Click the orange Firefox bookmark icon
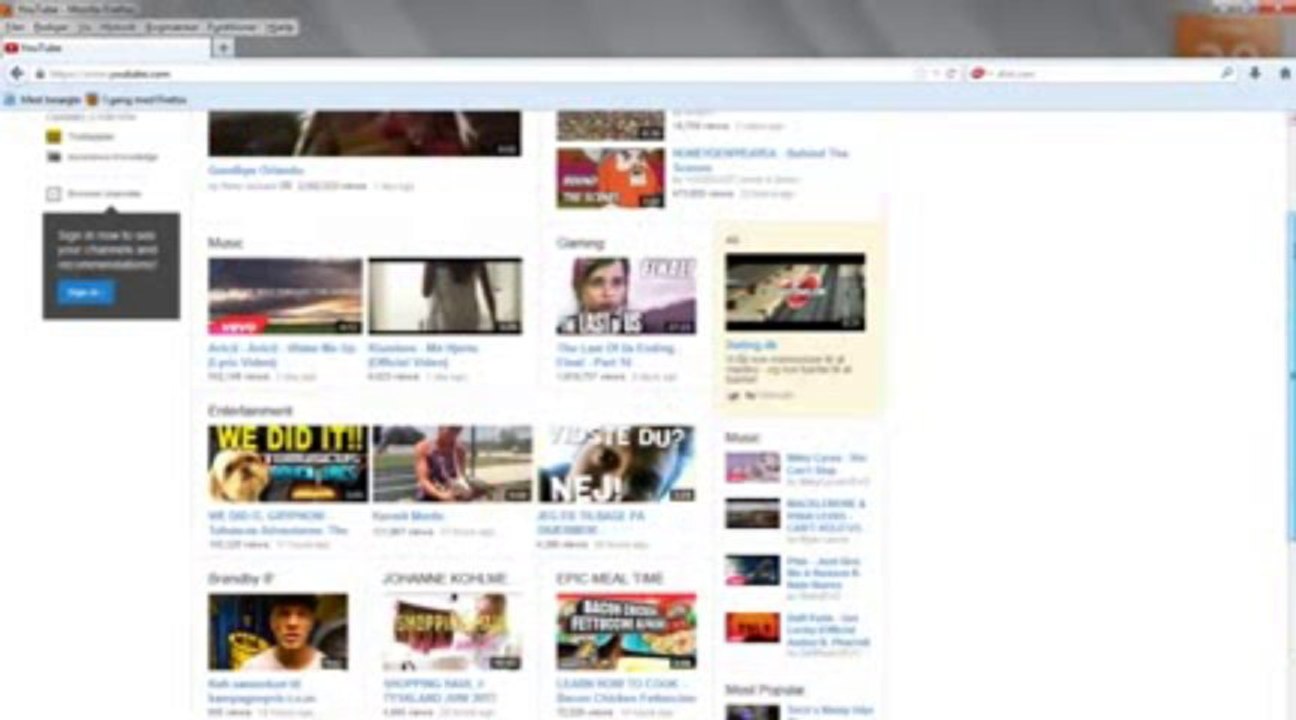 92,100
